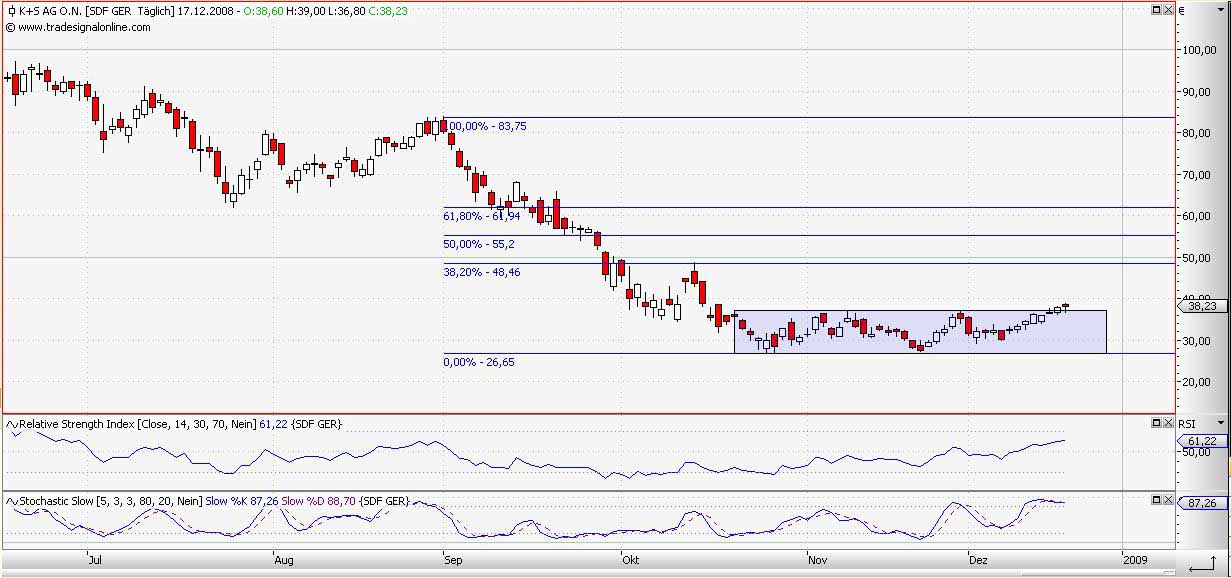Select the 50,00% - 55,2 Fibonacci label
Screen dimensions: 1231x578
tap(479, 244)
